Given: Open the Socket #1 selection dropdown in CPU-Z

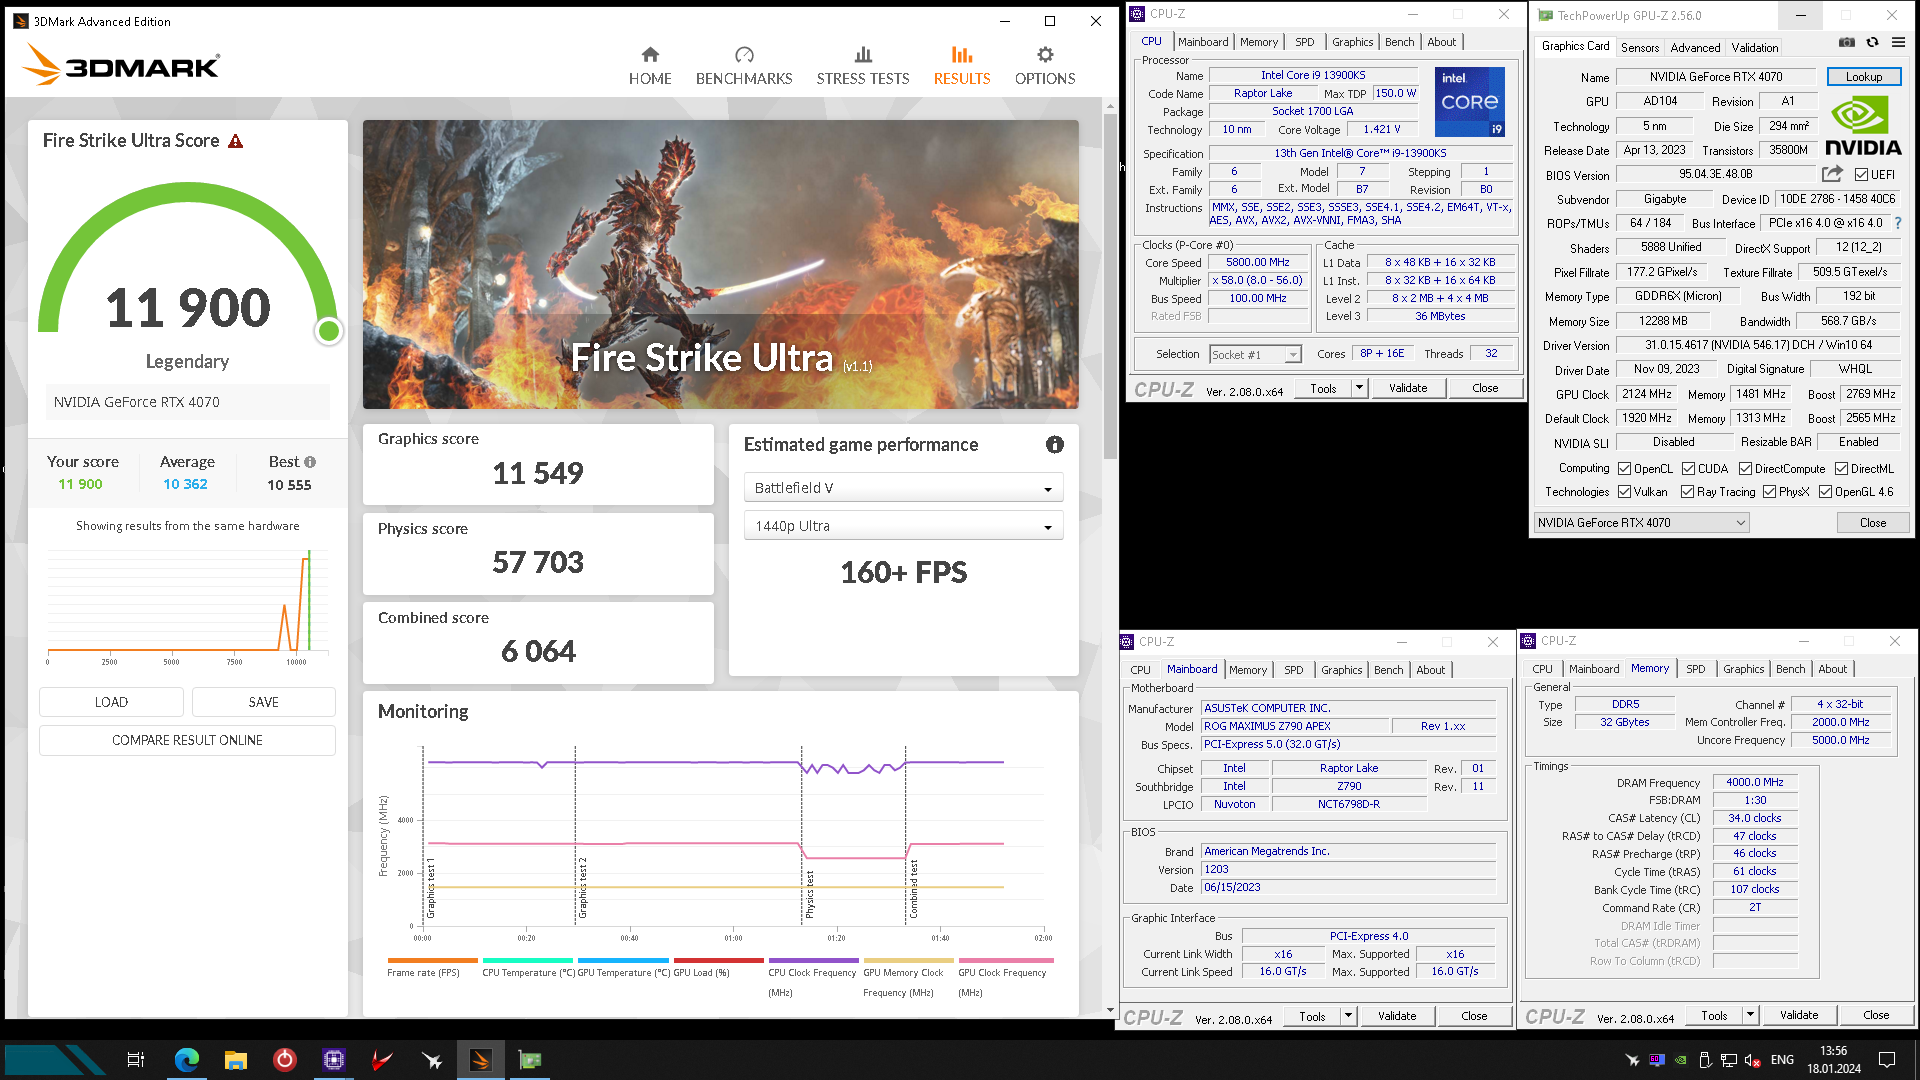Looking at the screenshot, I should point(1255,355).
